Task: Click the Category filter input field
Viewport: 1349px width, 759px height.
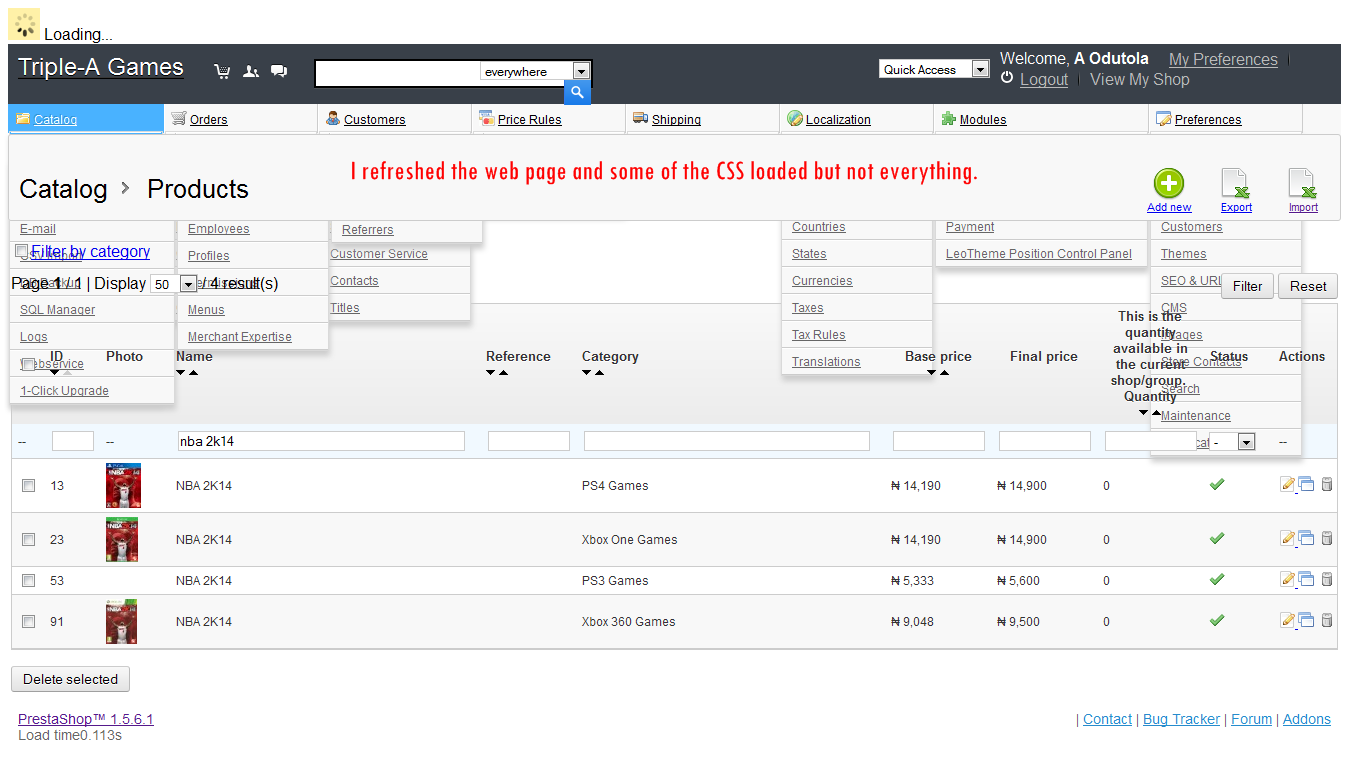Action: [x=727, y=441]
